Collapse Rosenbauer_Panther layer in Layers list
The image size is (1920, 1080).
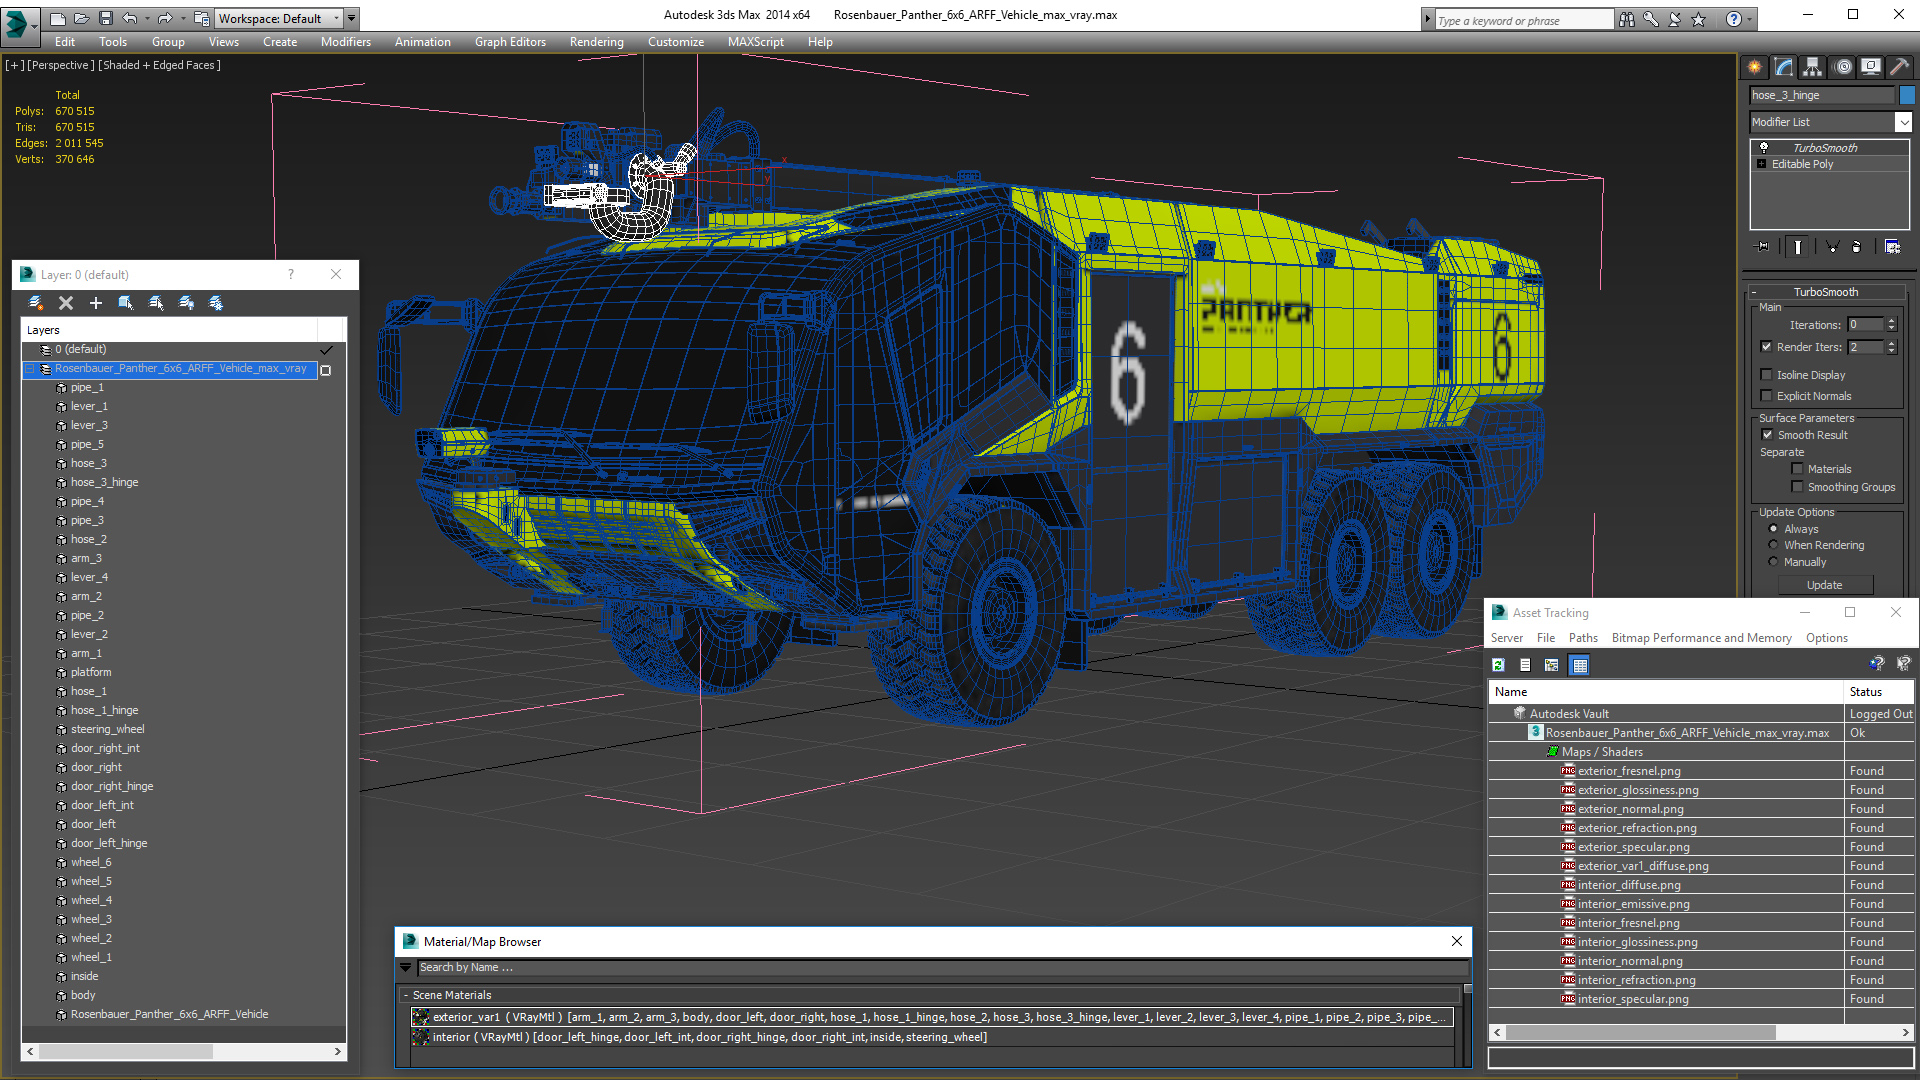30,369
